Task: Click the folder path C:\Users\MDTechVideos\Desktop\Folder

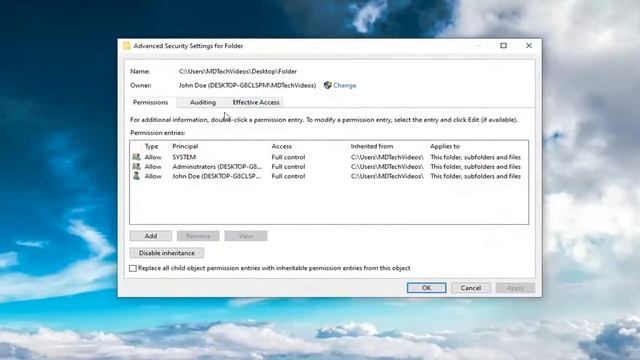Action: click(238, 71)
